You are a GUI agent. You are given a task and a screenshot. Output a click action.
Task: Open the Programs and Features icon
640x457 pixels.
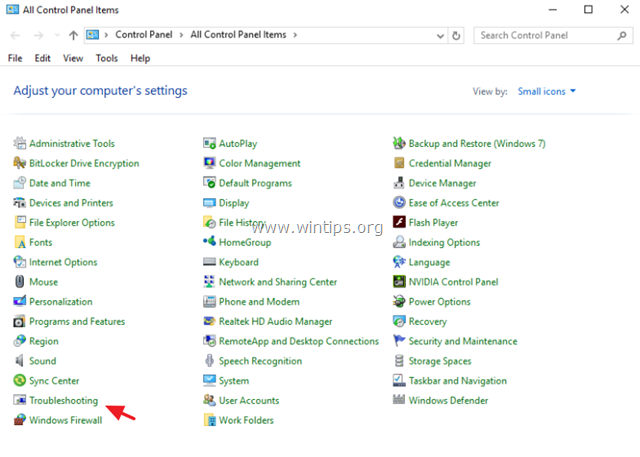click(20, 321)
